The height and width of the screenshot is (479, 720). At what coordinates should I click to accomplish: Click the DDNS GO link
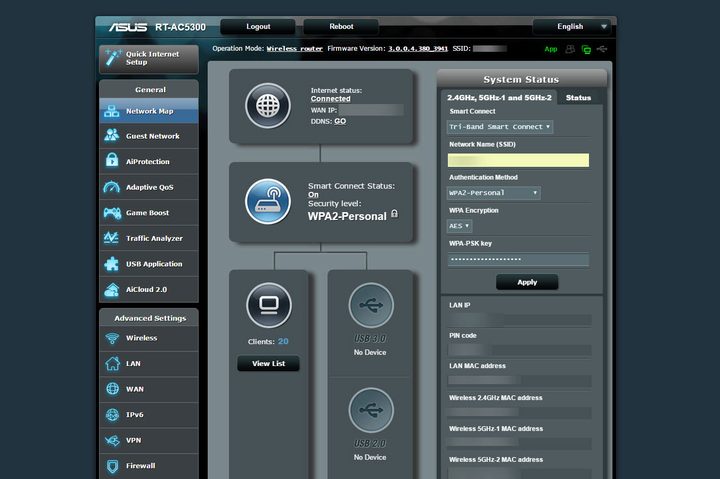pyautogui.click(x=340, y=121)
